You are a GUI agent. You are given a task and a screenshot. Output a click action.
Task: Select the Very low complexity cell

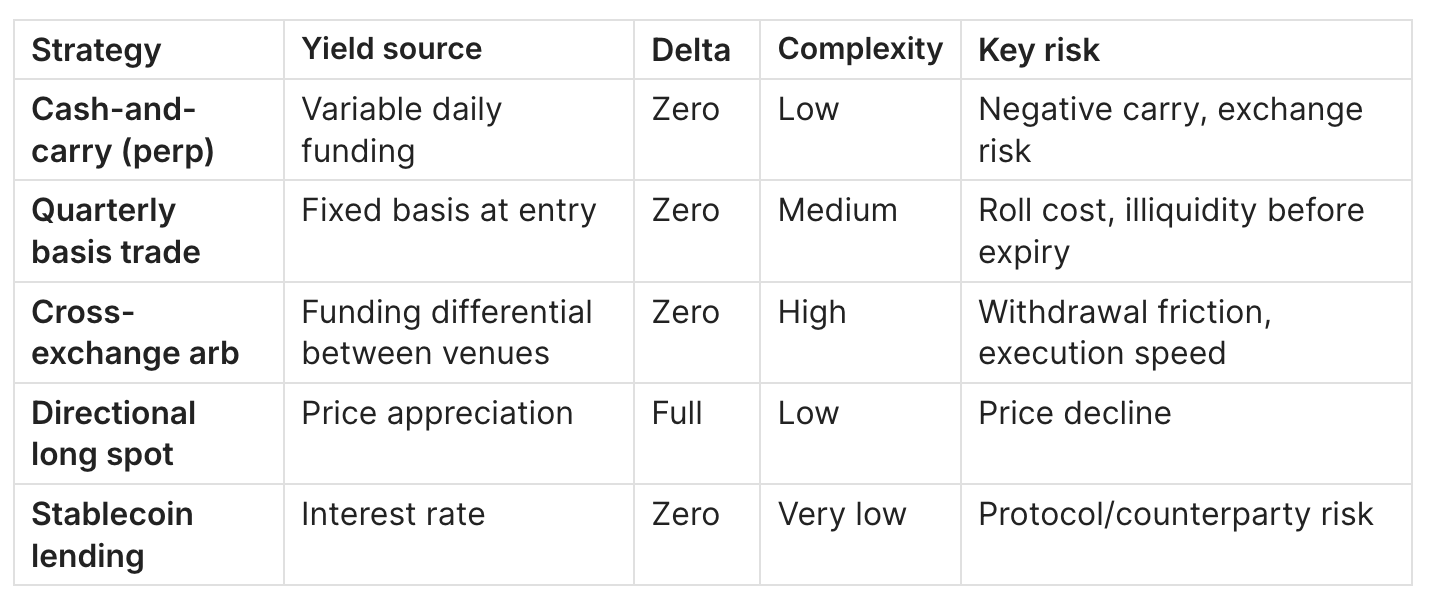coord(841,514)
